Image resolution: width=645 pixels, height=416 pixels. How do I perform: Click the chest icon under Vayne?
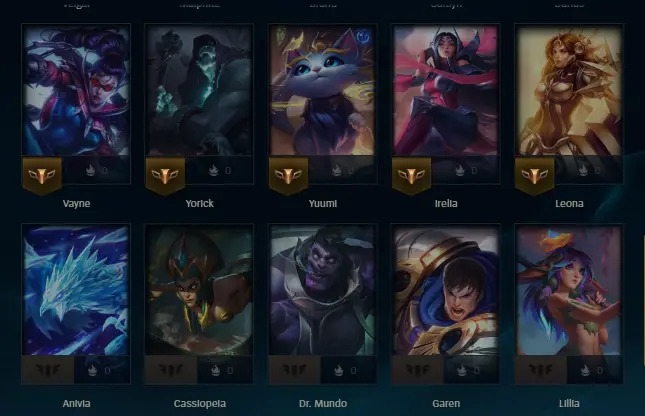point(90,170)
